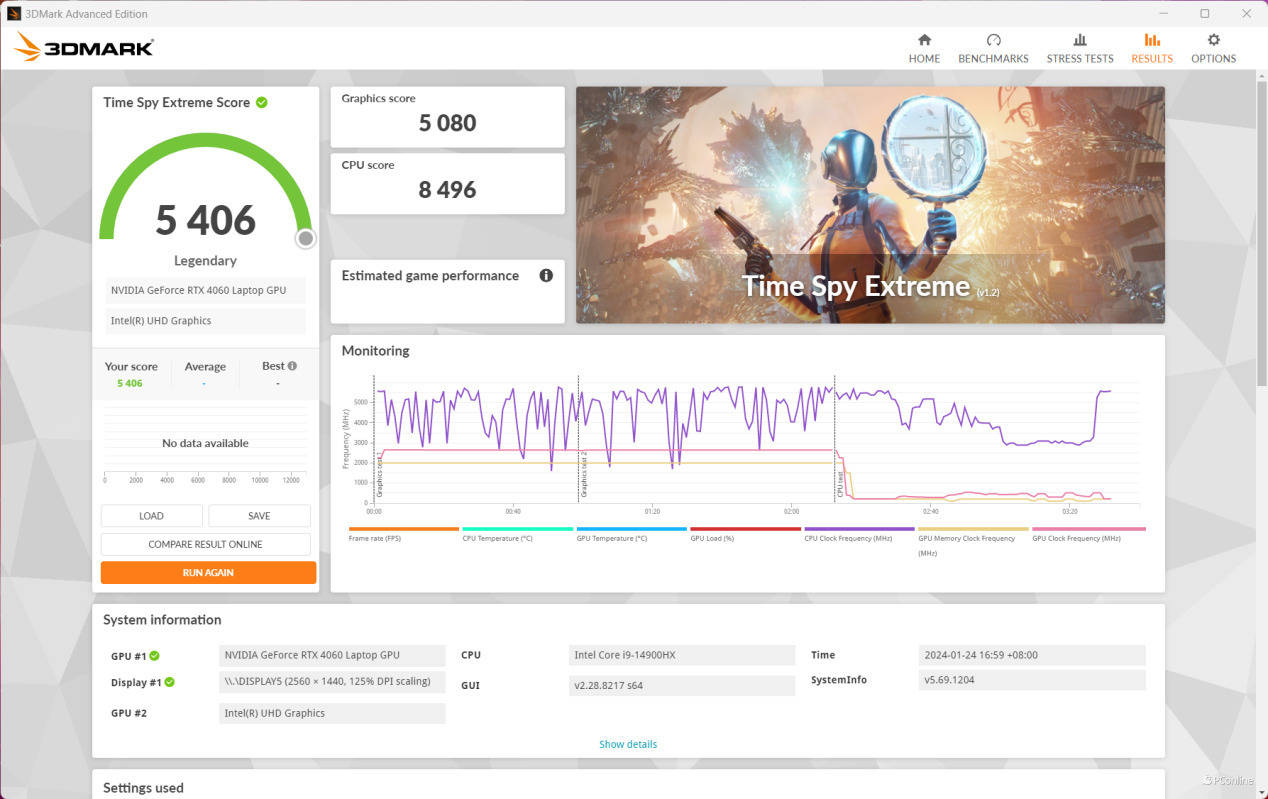The height and width of the screenshot is (799, 1268).
Task: Click the overall score 5 406
Action: [206, 220]
